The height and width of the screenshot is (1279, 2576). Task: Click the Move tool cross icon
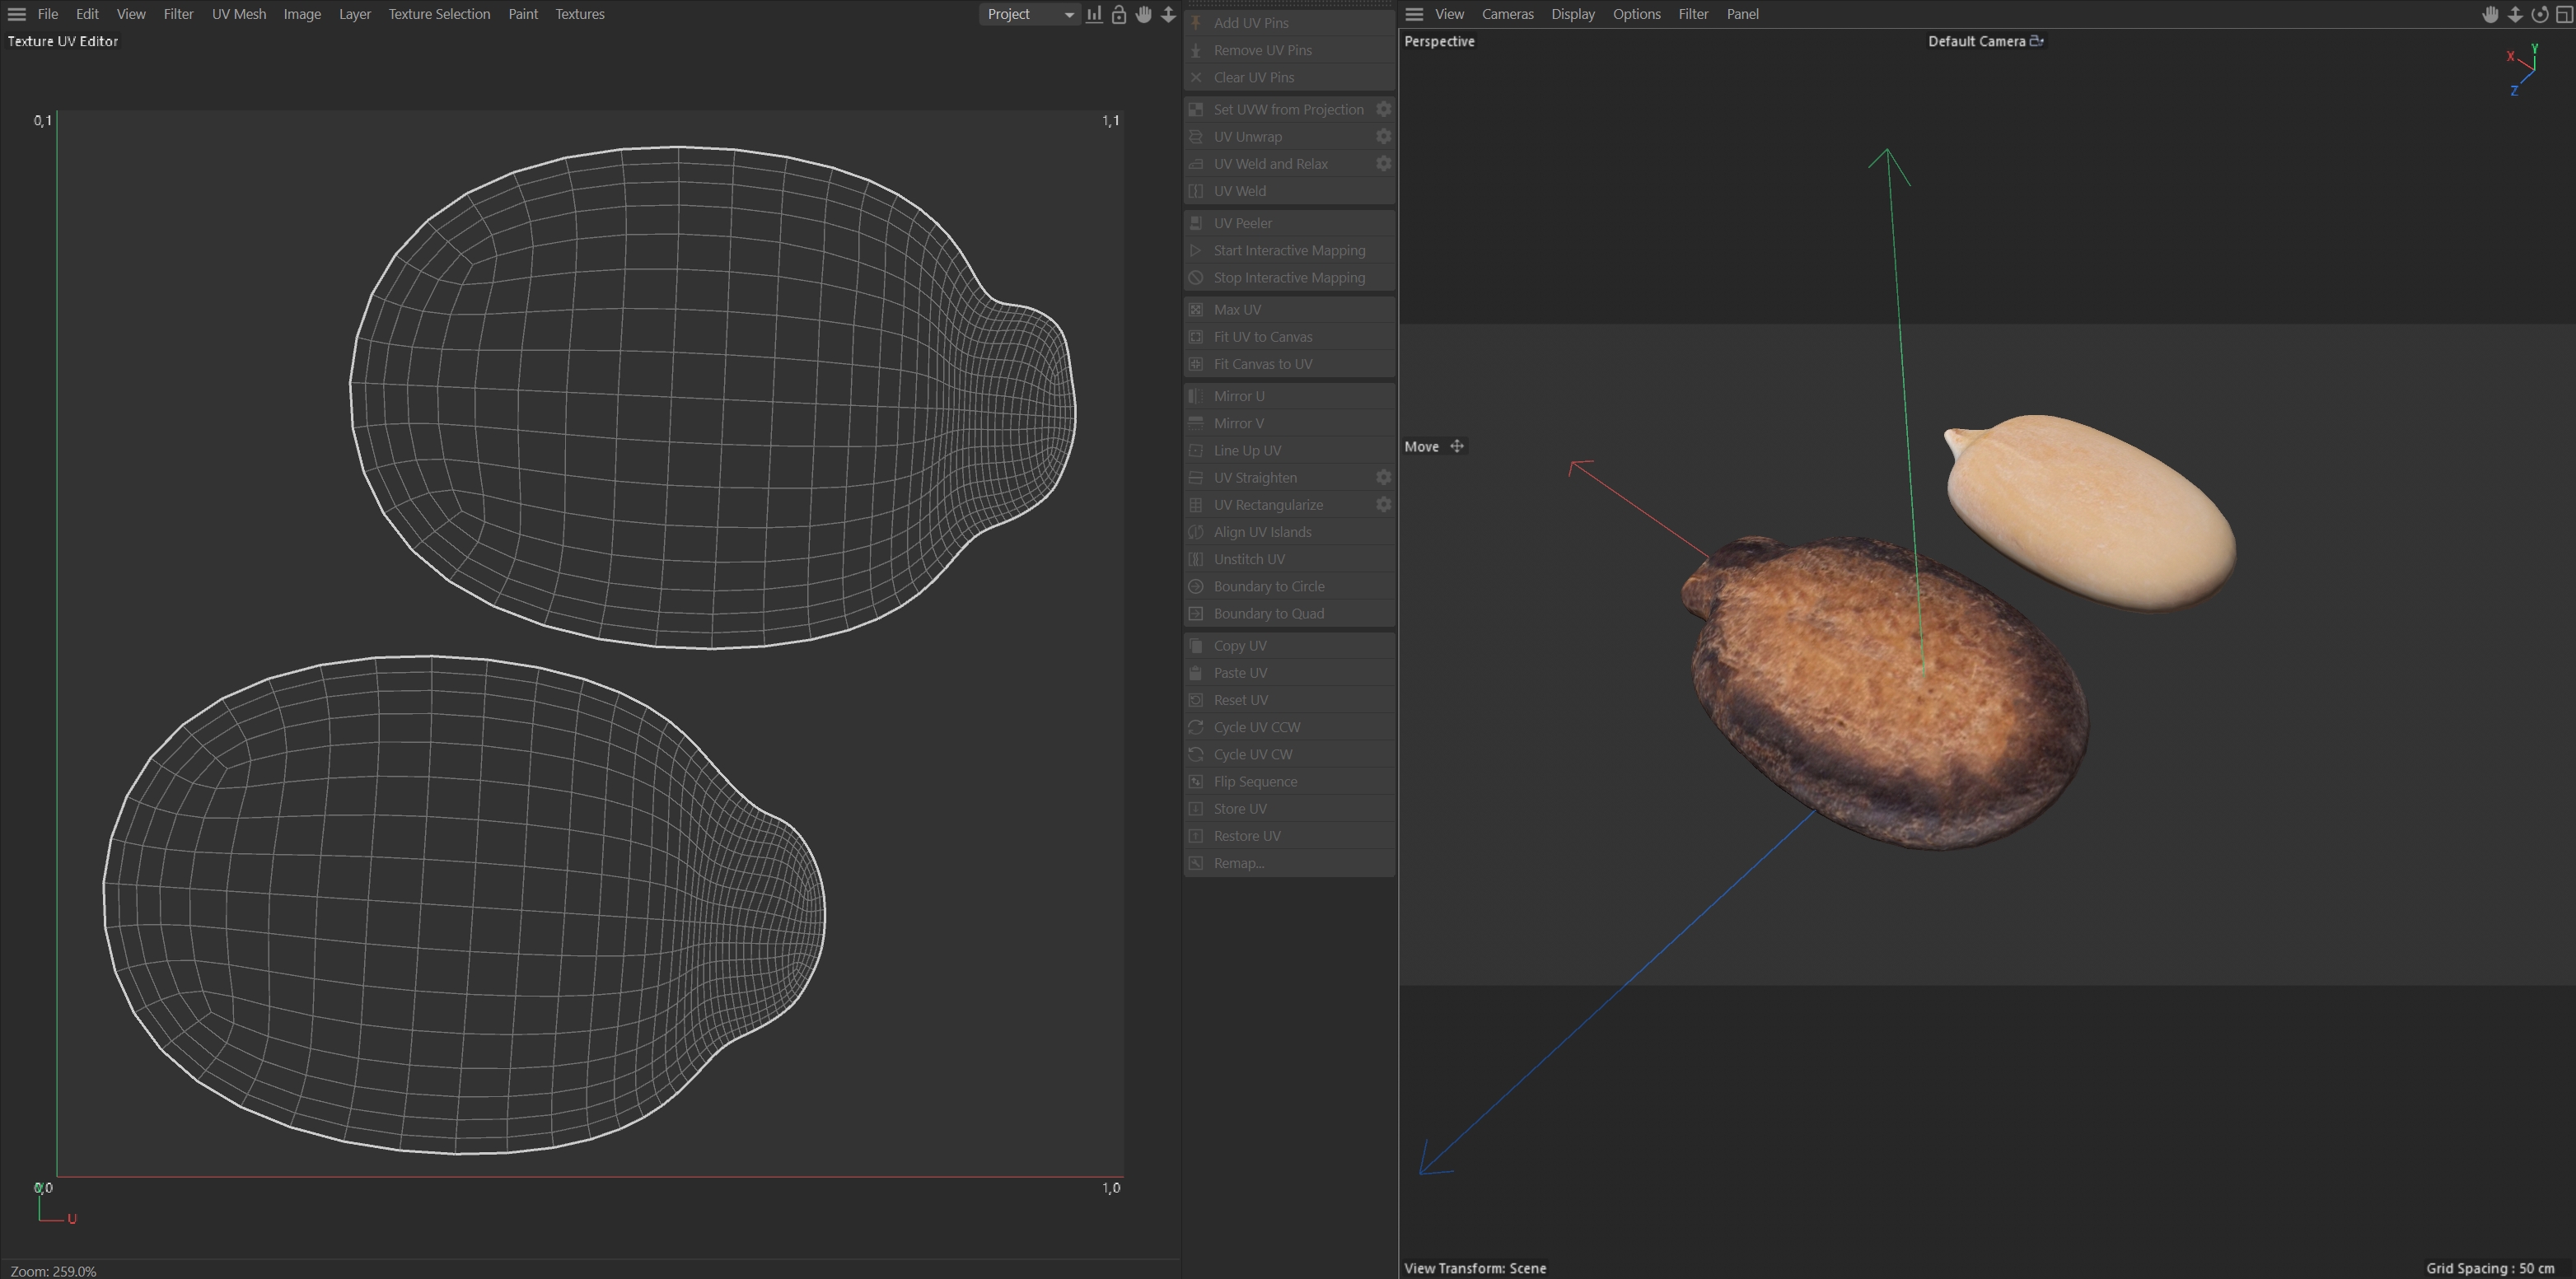pos(1457,446)
